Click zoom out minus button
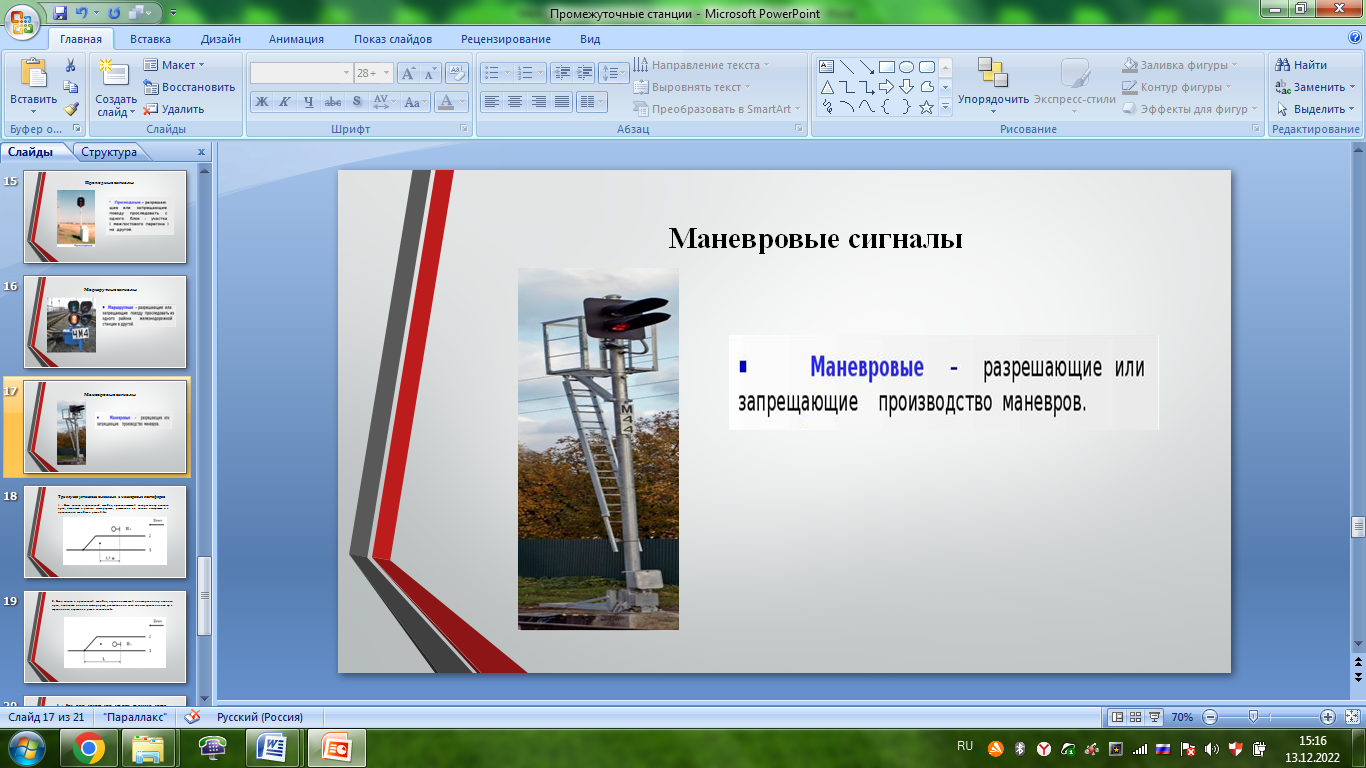The height and width of the screenshot is (768, 1366). tap(1210, 717)
